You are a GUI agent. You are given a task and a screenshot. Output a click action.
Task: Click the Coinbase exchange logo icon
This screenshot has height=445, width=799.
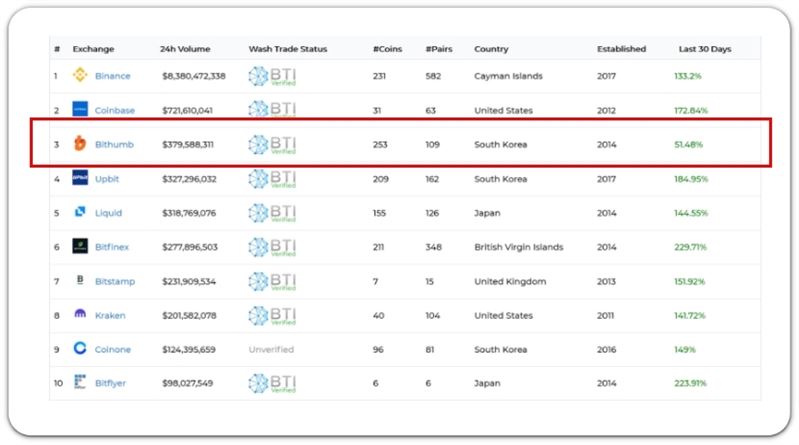point(80,109)
